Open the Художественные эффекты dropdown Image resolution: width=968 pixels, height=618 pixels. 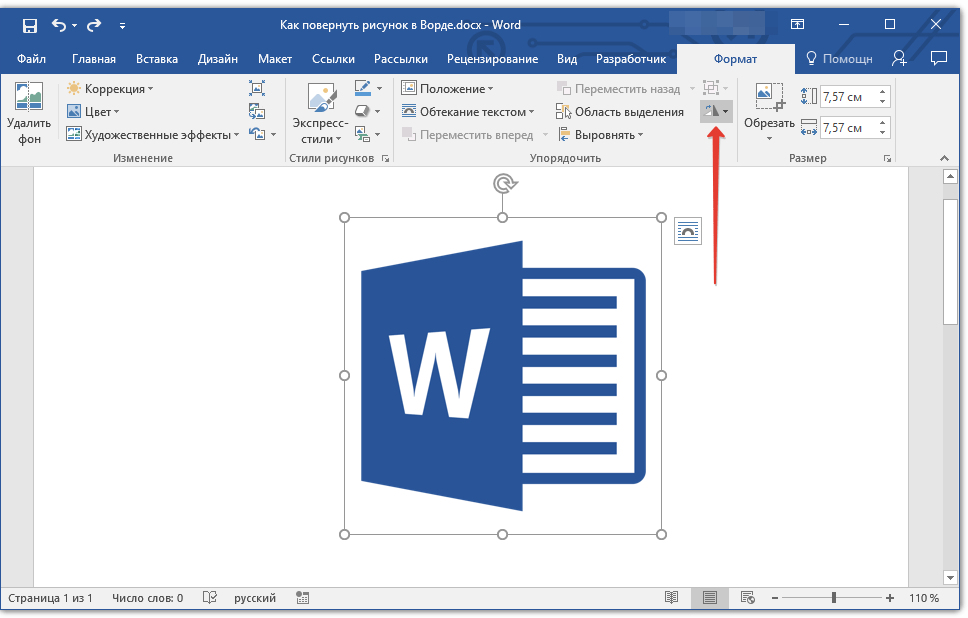tap(153, 135)
